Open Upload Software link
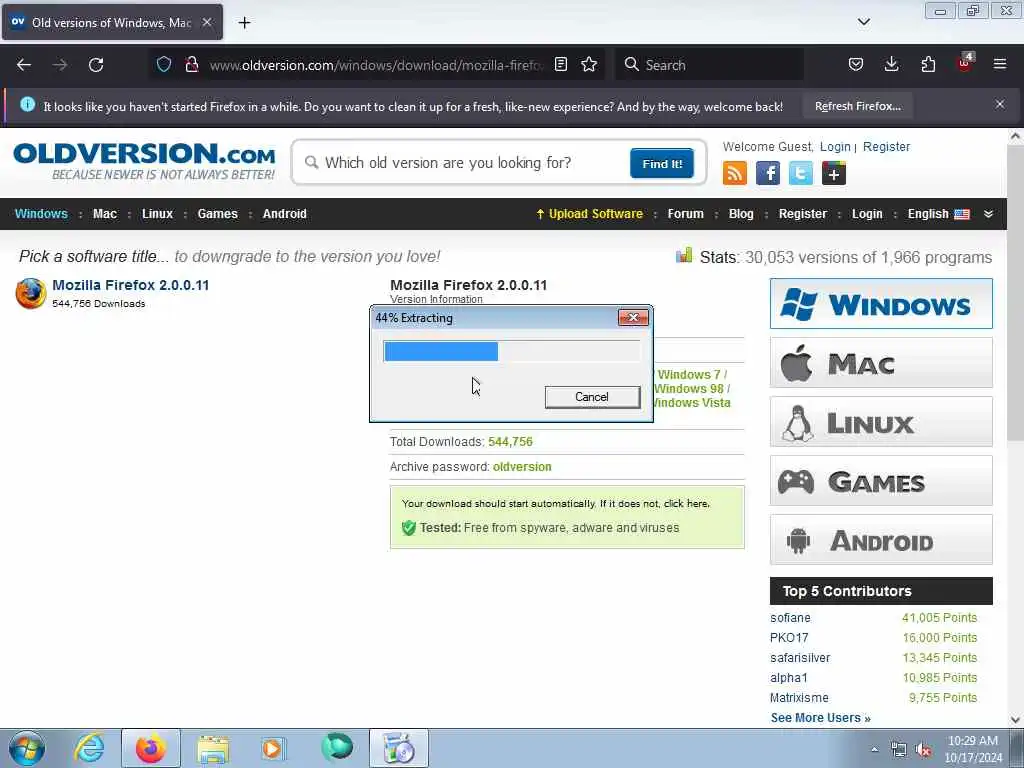The height and width of the screenshot is (768, 1024). click(589, 214)
